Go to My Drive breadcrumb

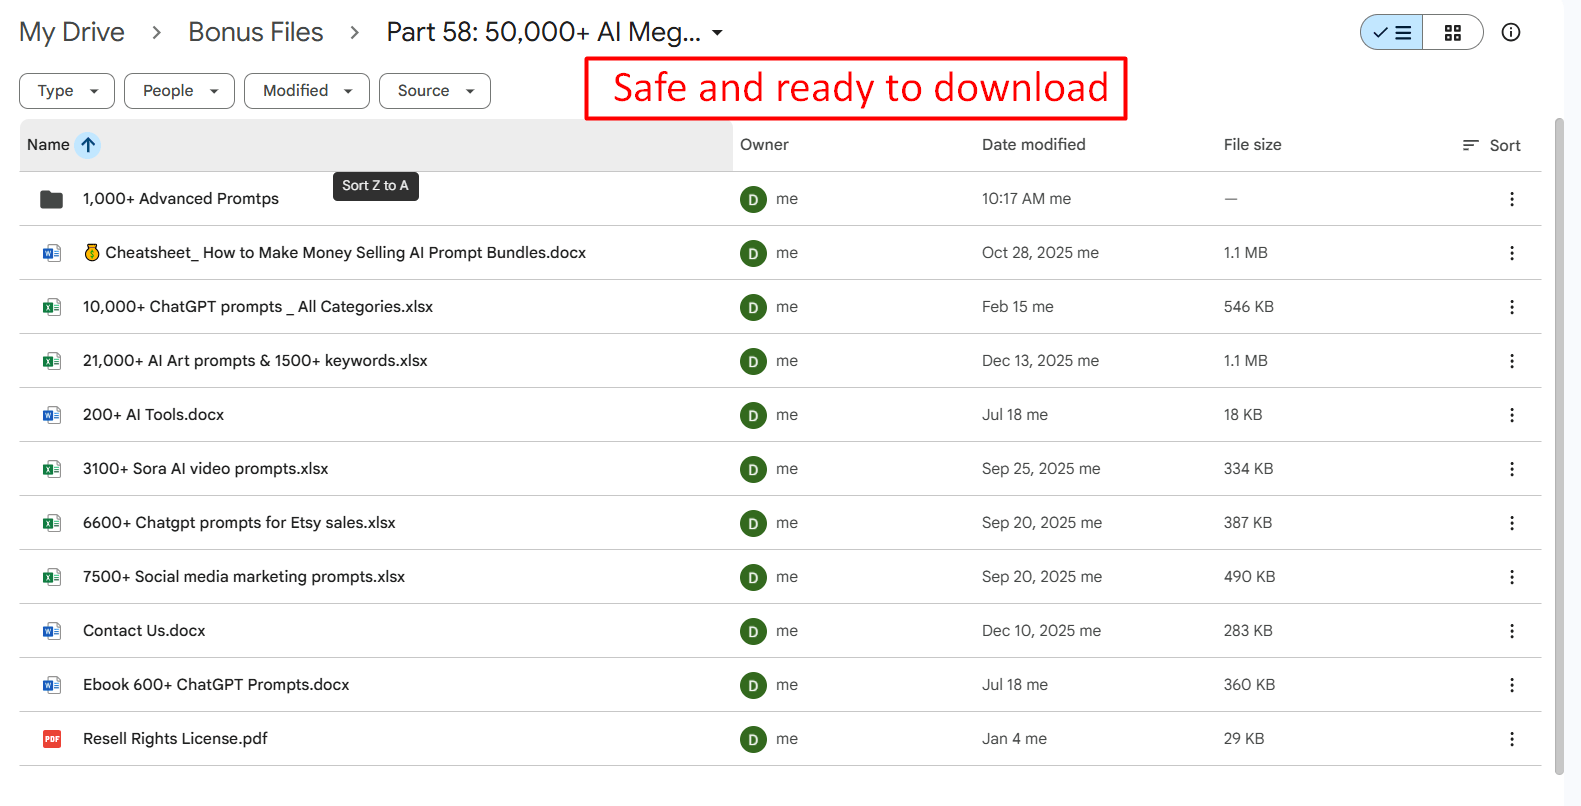tap(72, 32)
